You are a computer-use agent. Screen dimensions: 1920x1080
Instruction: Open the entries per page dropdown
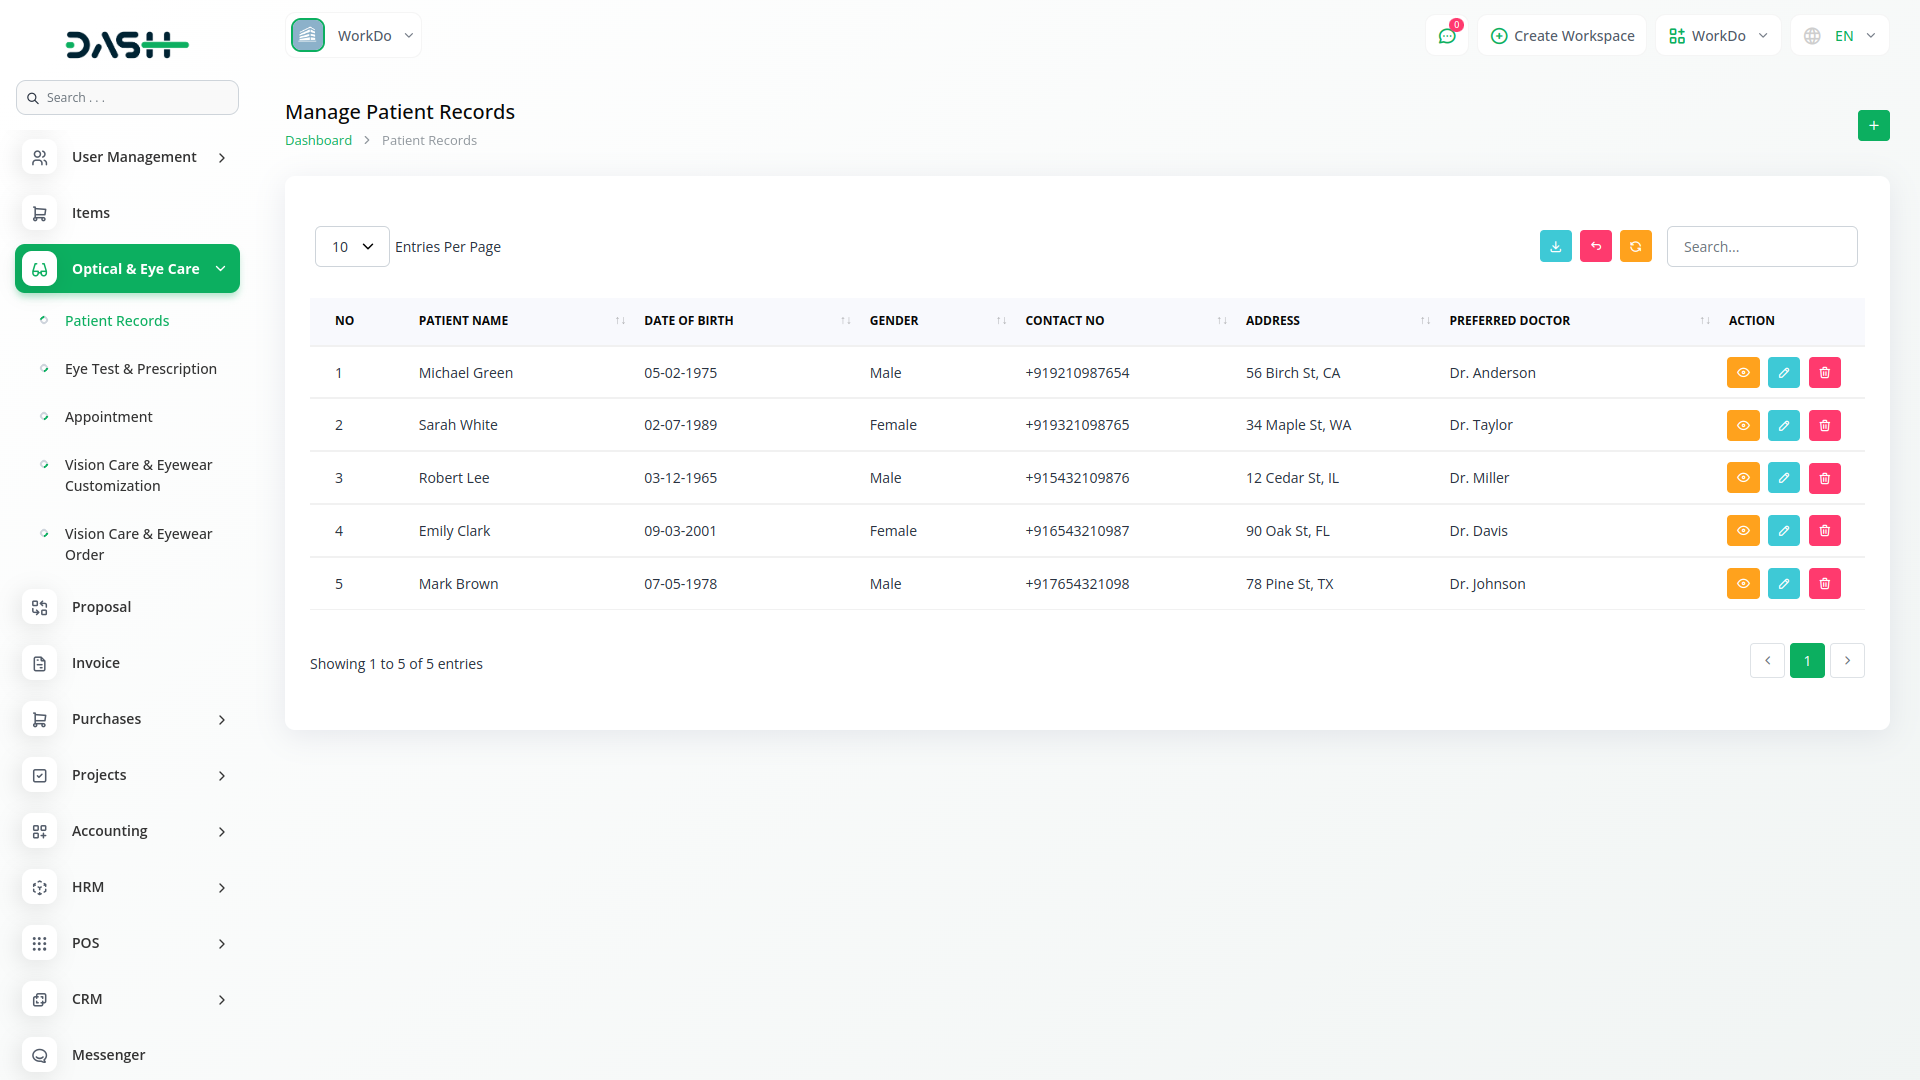pyautogui.click(x=352, y=247)
